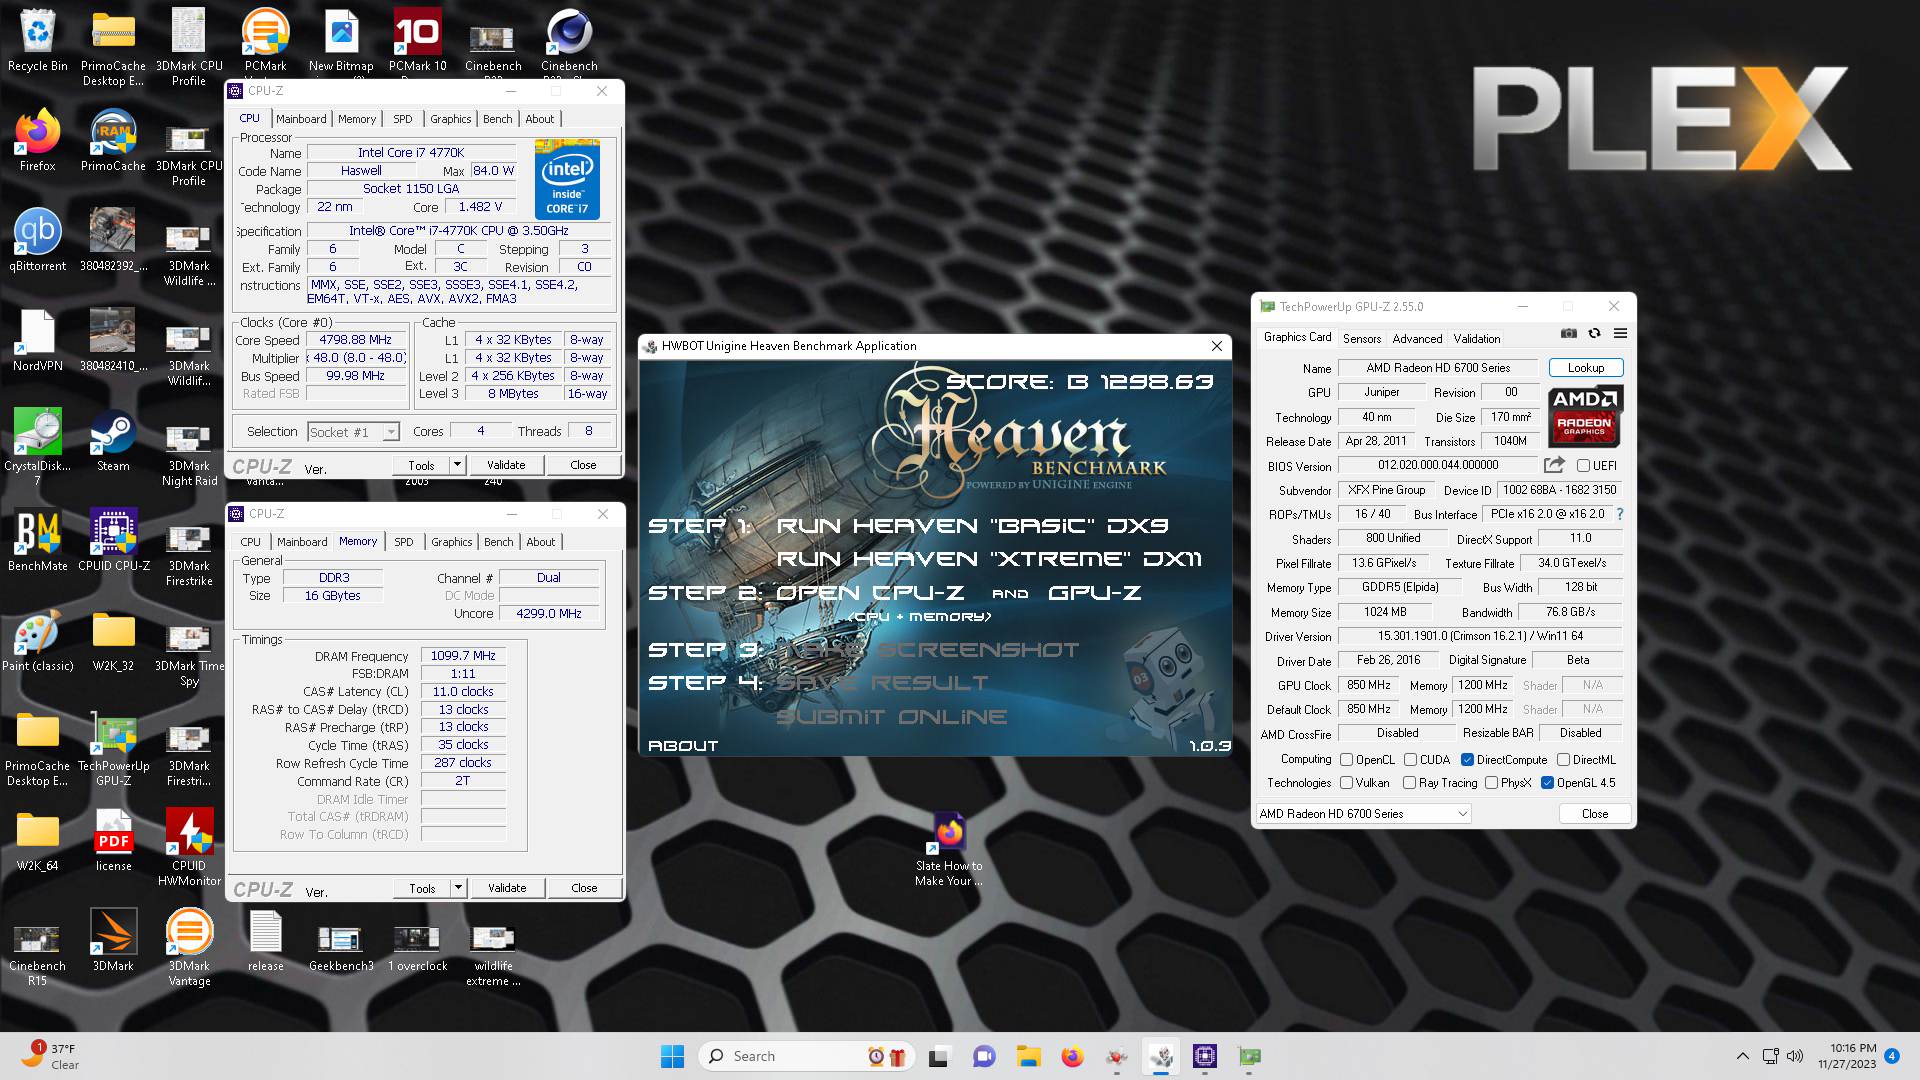Screen dimensions: 1920x1080
Task: Switch to Mainboard tab in upper CPU-Z window
Action: pyautogui.click(x=301, y=119)
